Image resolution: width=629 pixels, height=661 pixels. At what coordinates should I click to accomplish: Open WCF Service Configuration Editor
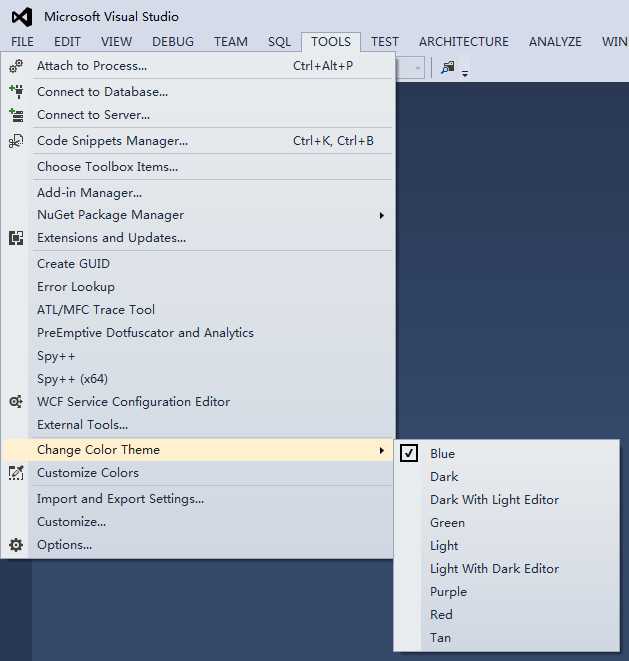click(x=198, y=402)
